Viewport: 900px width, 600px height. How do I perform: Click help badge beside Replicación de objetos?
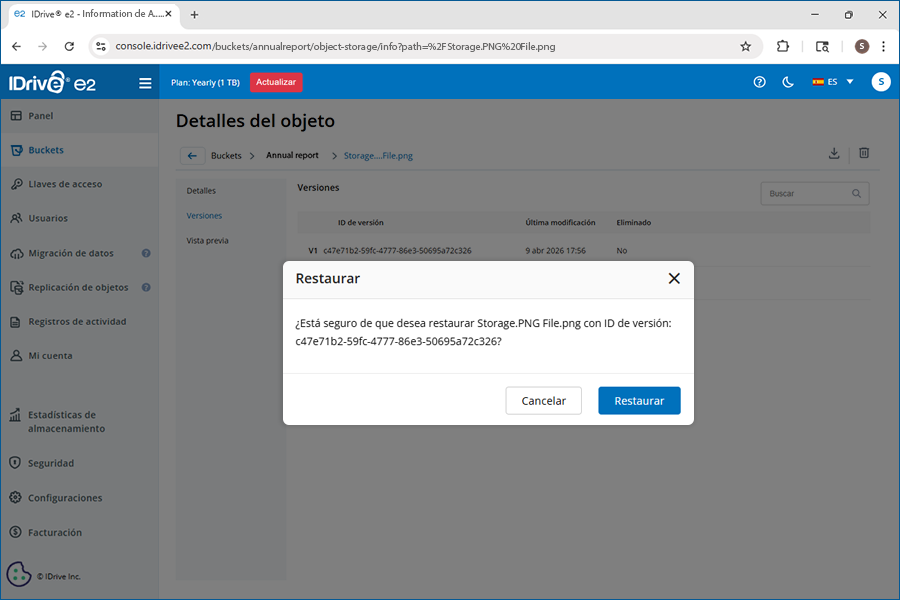(146, 287)
